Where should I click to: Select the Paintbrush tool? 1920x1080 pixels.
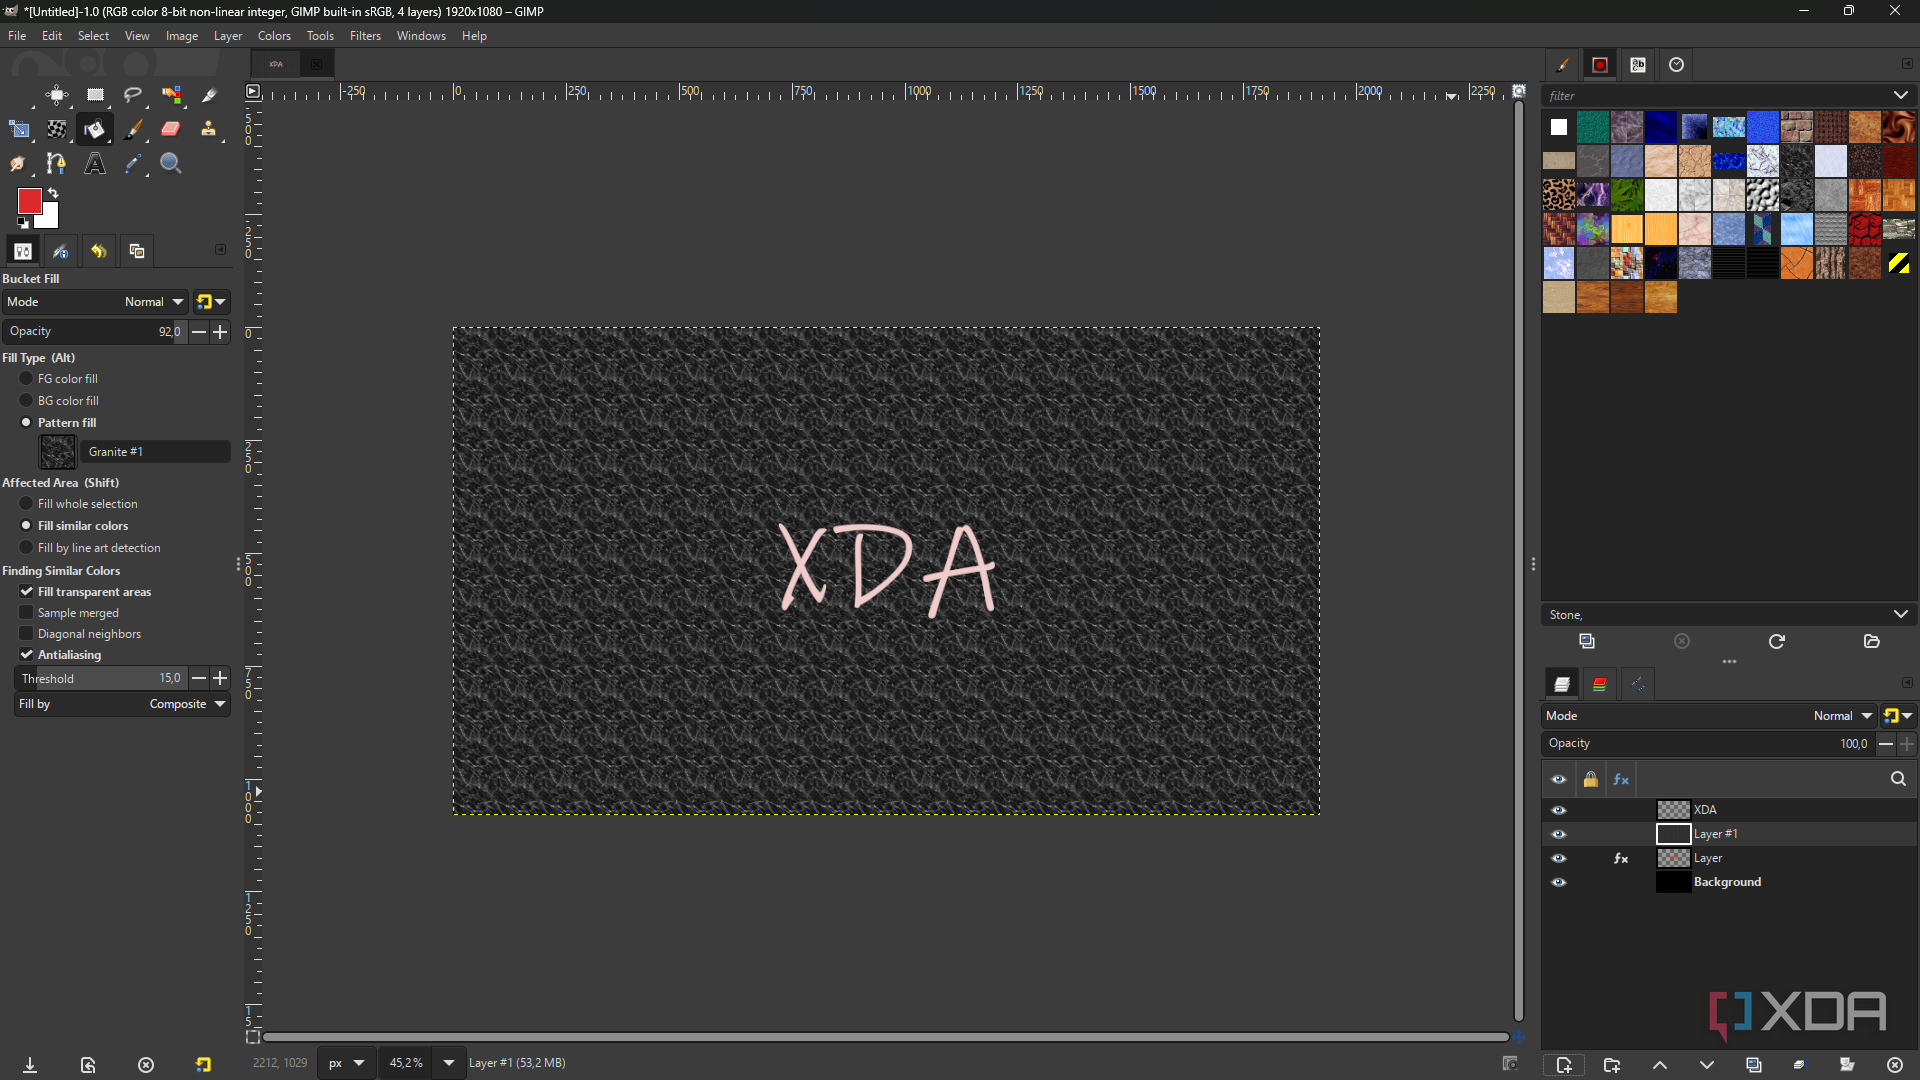tap(133, 129)
